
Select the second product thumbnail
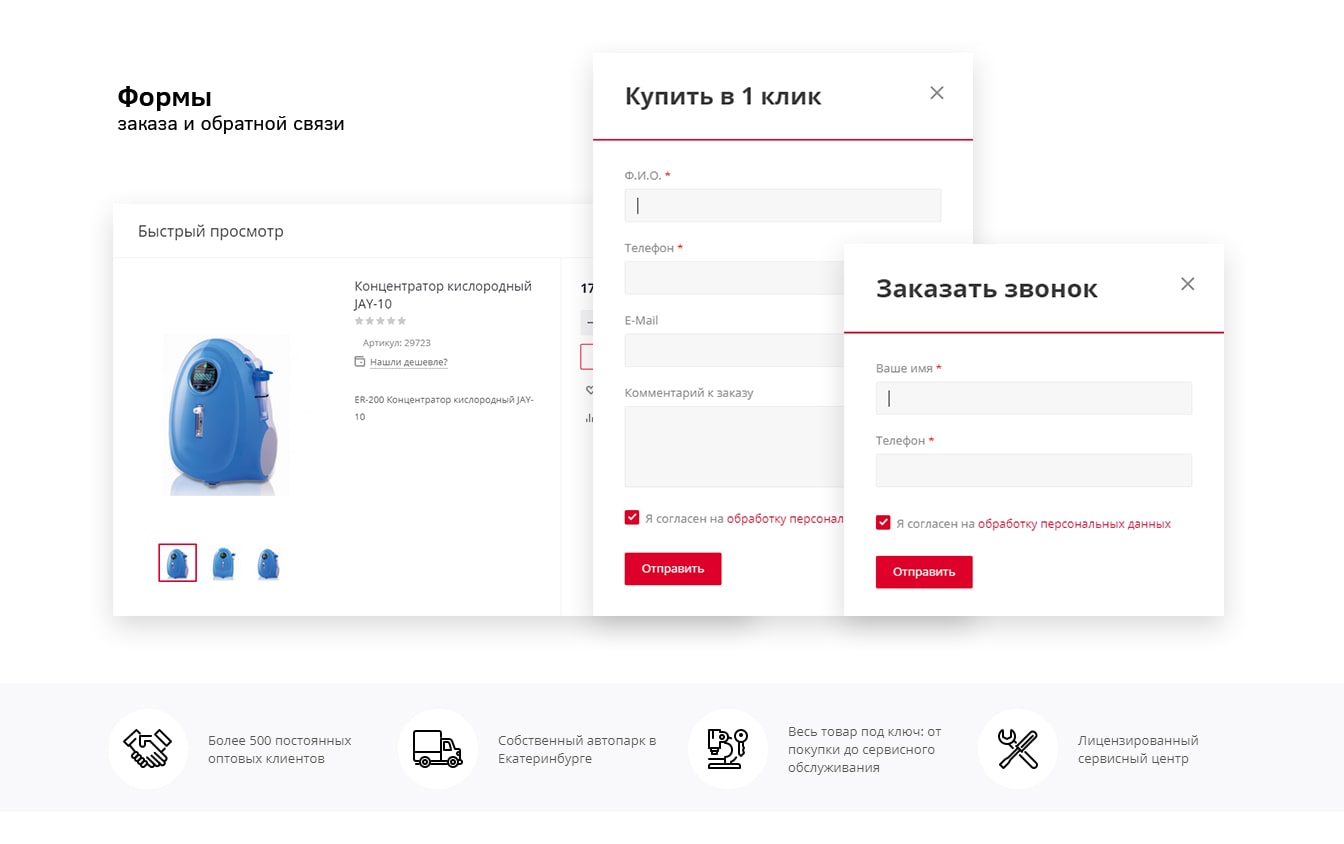(223, 563)
